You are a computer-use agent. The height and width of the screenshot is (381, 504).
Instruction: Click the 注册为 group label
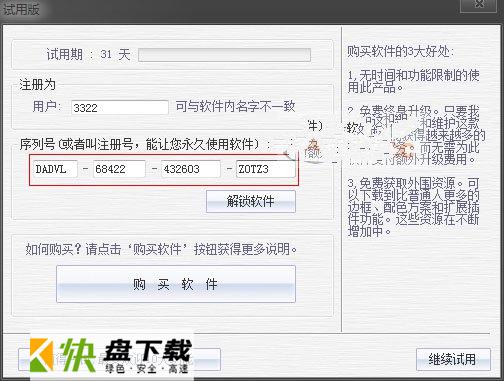coord(37,84)
